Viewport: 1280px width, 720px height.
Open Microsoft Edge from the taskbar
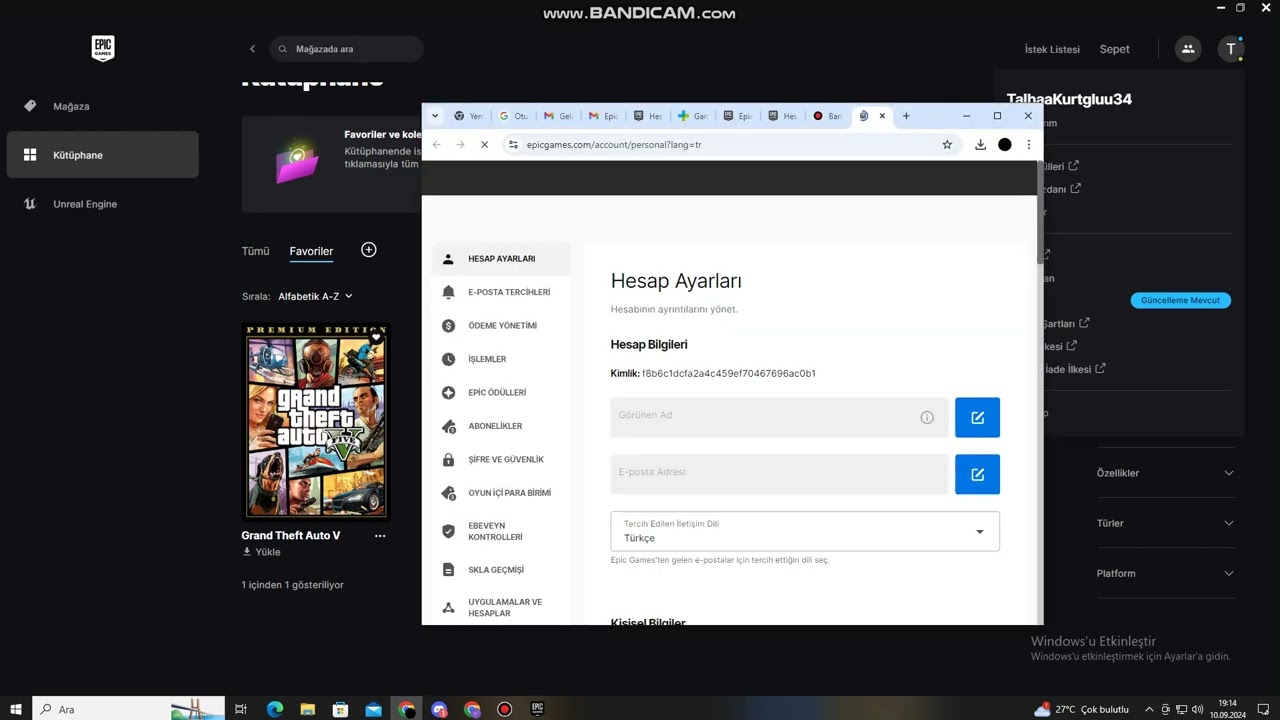point(275,709)
